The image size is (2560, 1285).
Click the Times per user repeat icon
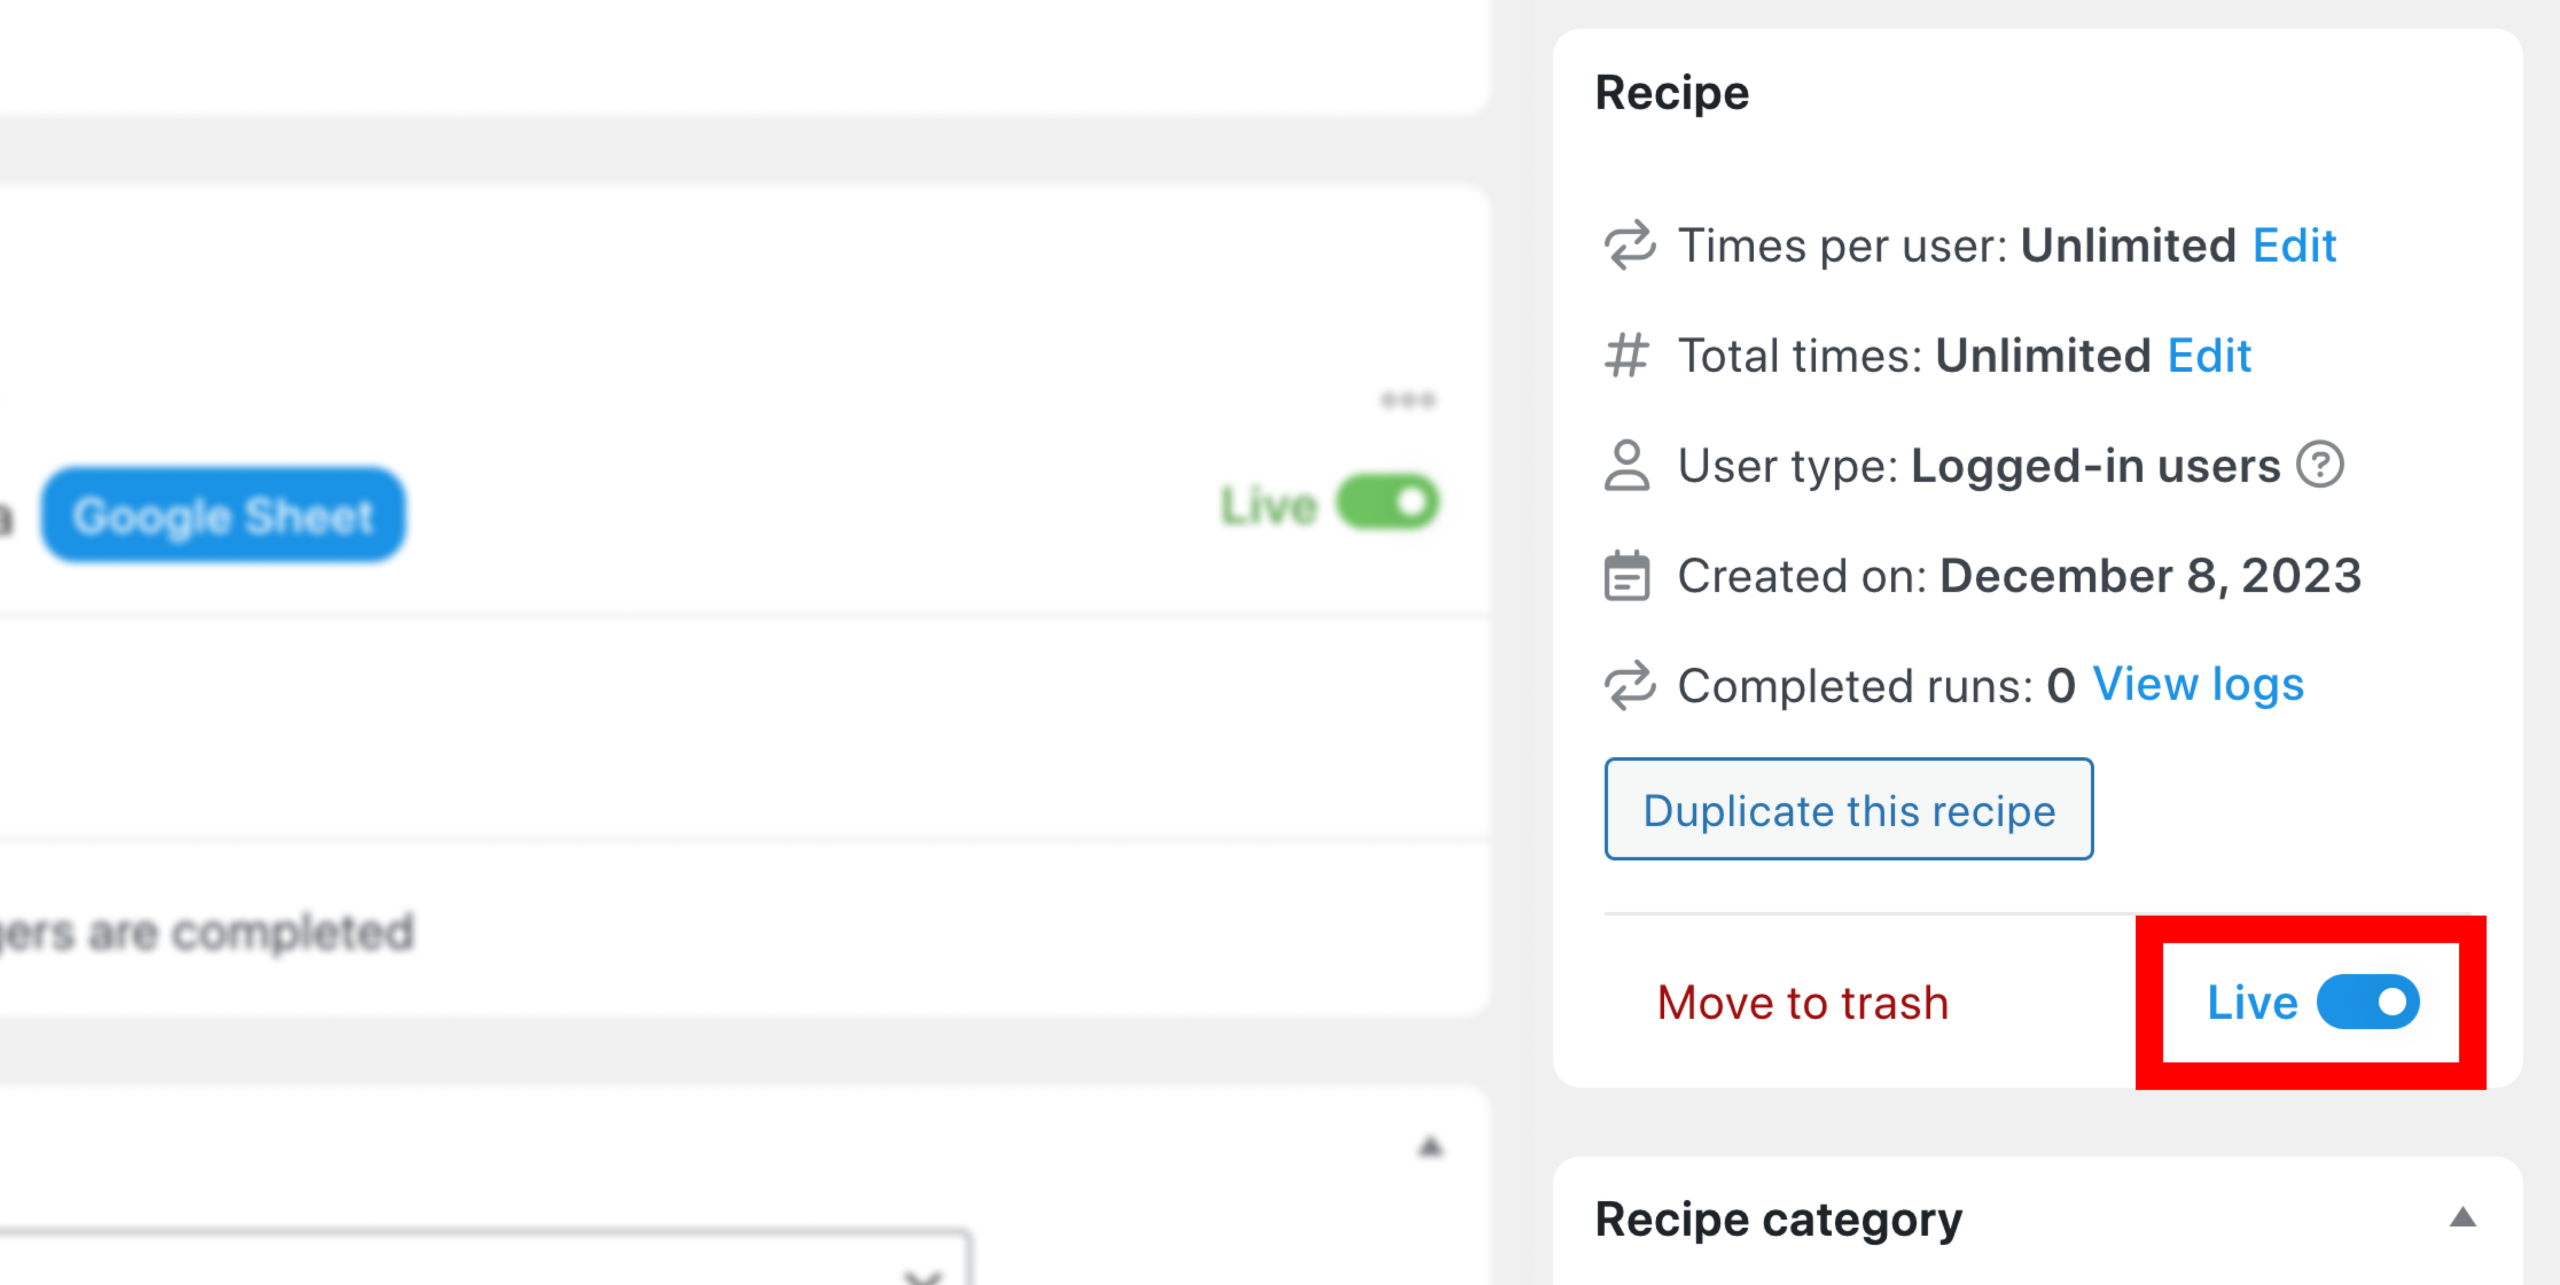coord(1629,245)
